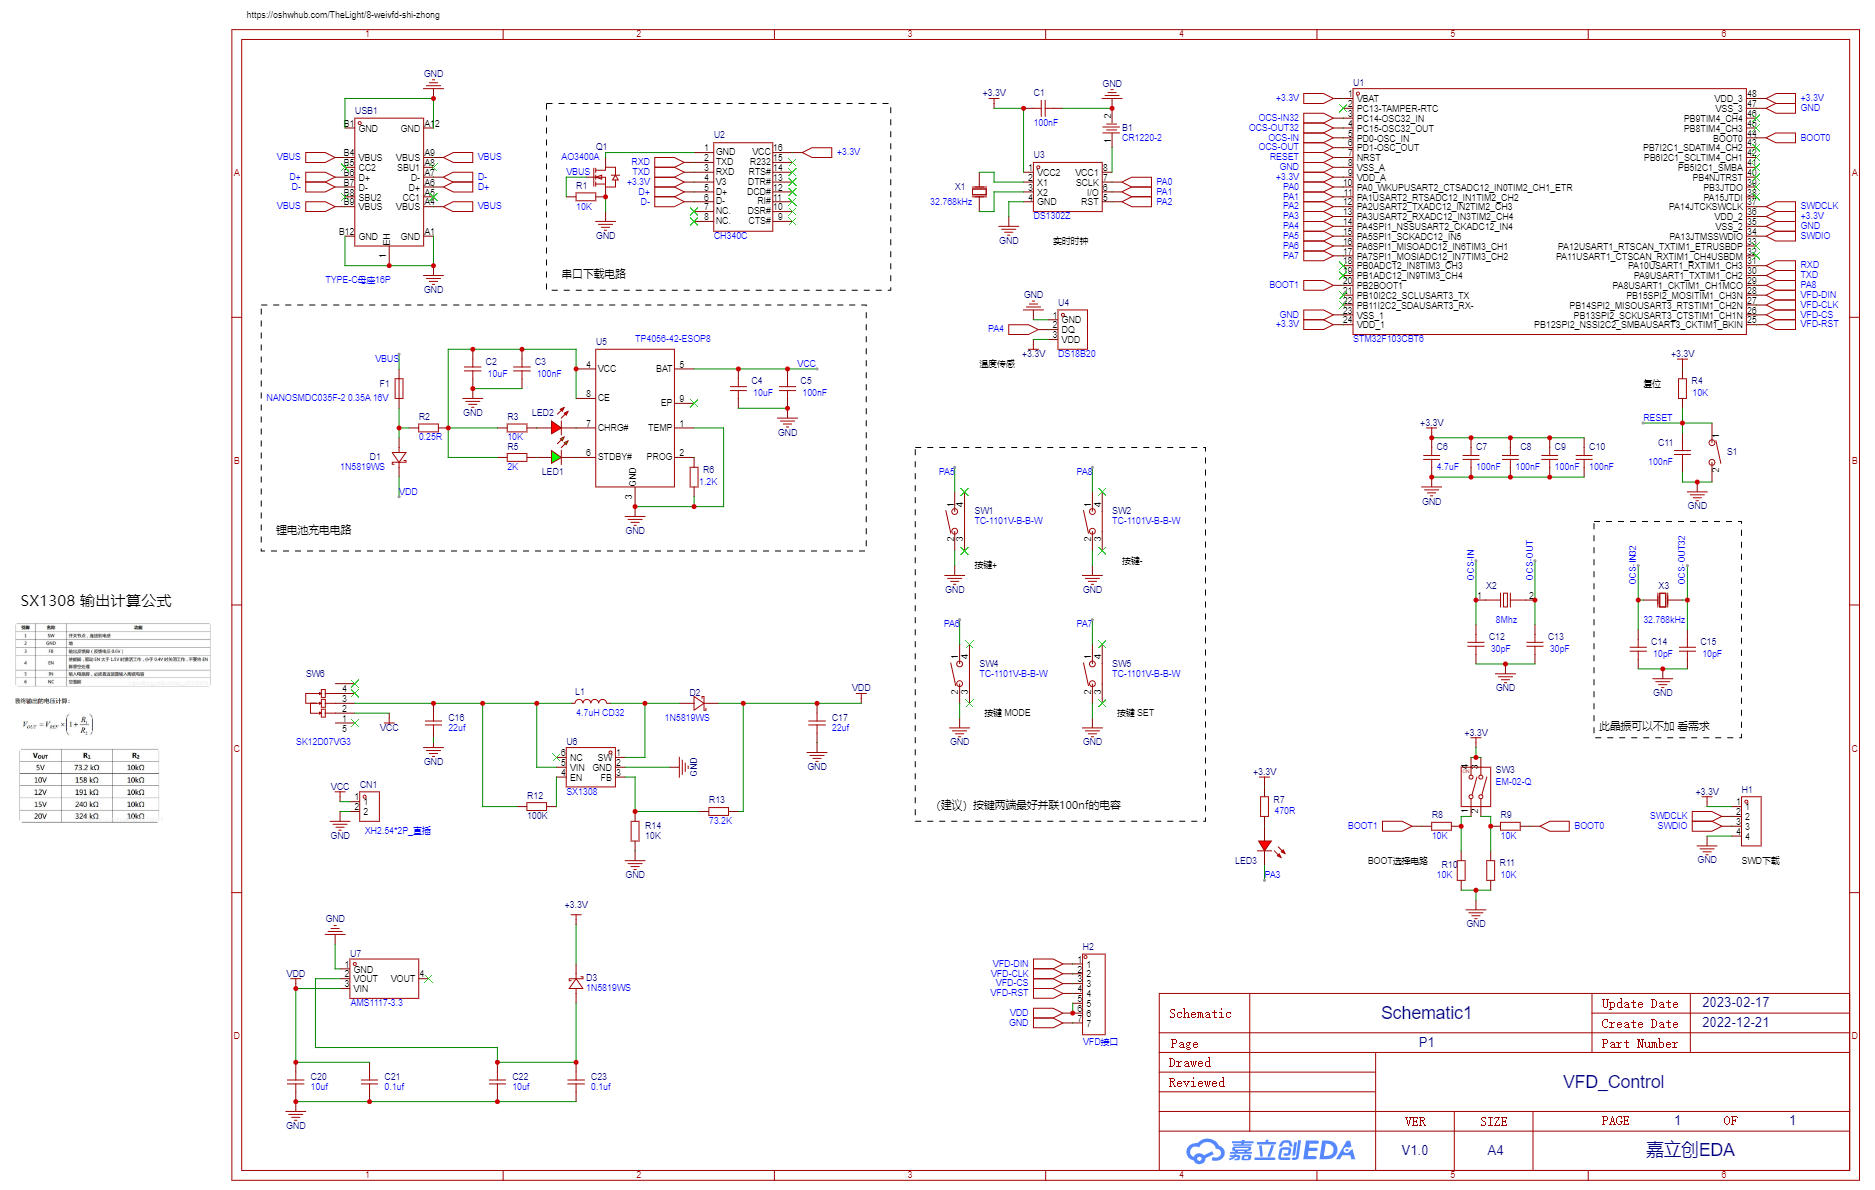Click the VFD接口 header label under H2
The height and width of the screenshot is (1190, 1875).
(1100, 1042)
